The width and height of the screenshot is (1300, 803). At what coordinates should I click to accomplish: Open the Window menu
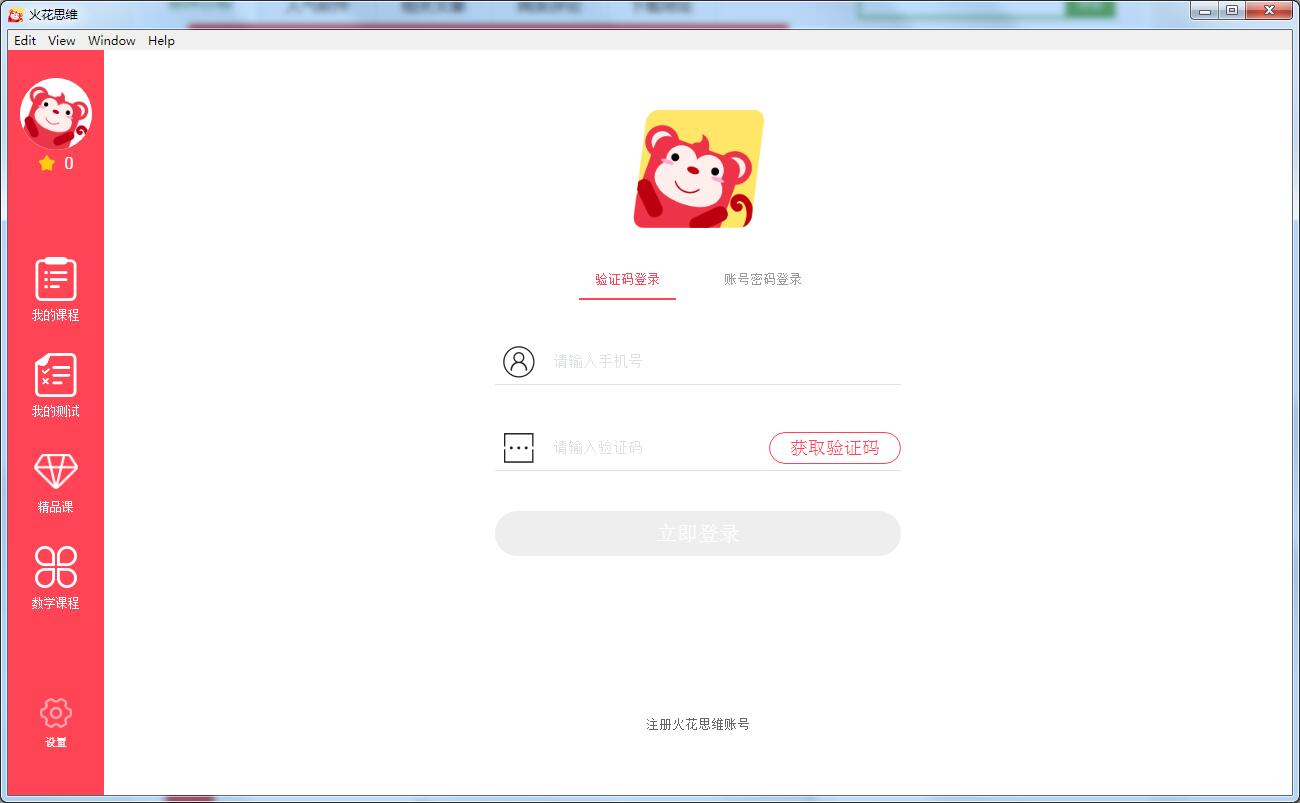click(111, 40)
